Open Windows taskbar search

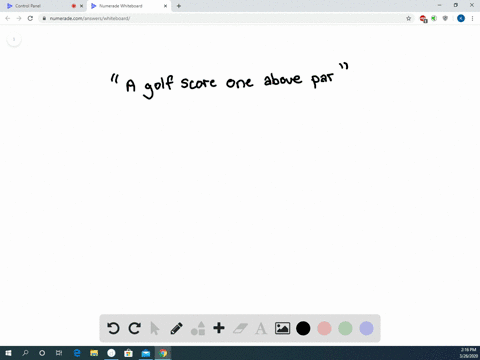25,353
